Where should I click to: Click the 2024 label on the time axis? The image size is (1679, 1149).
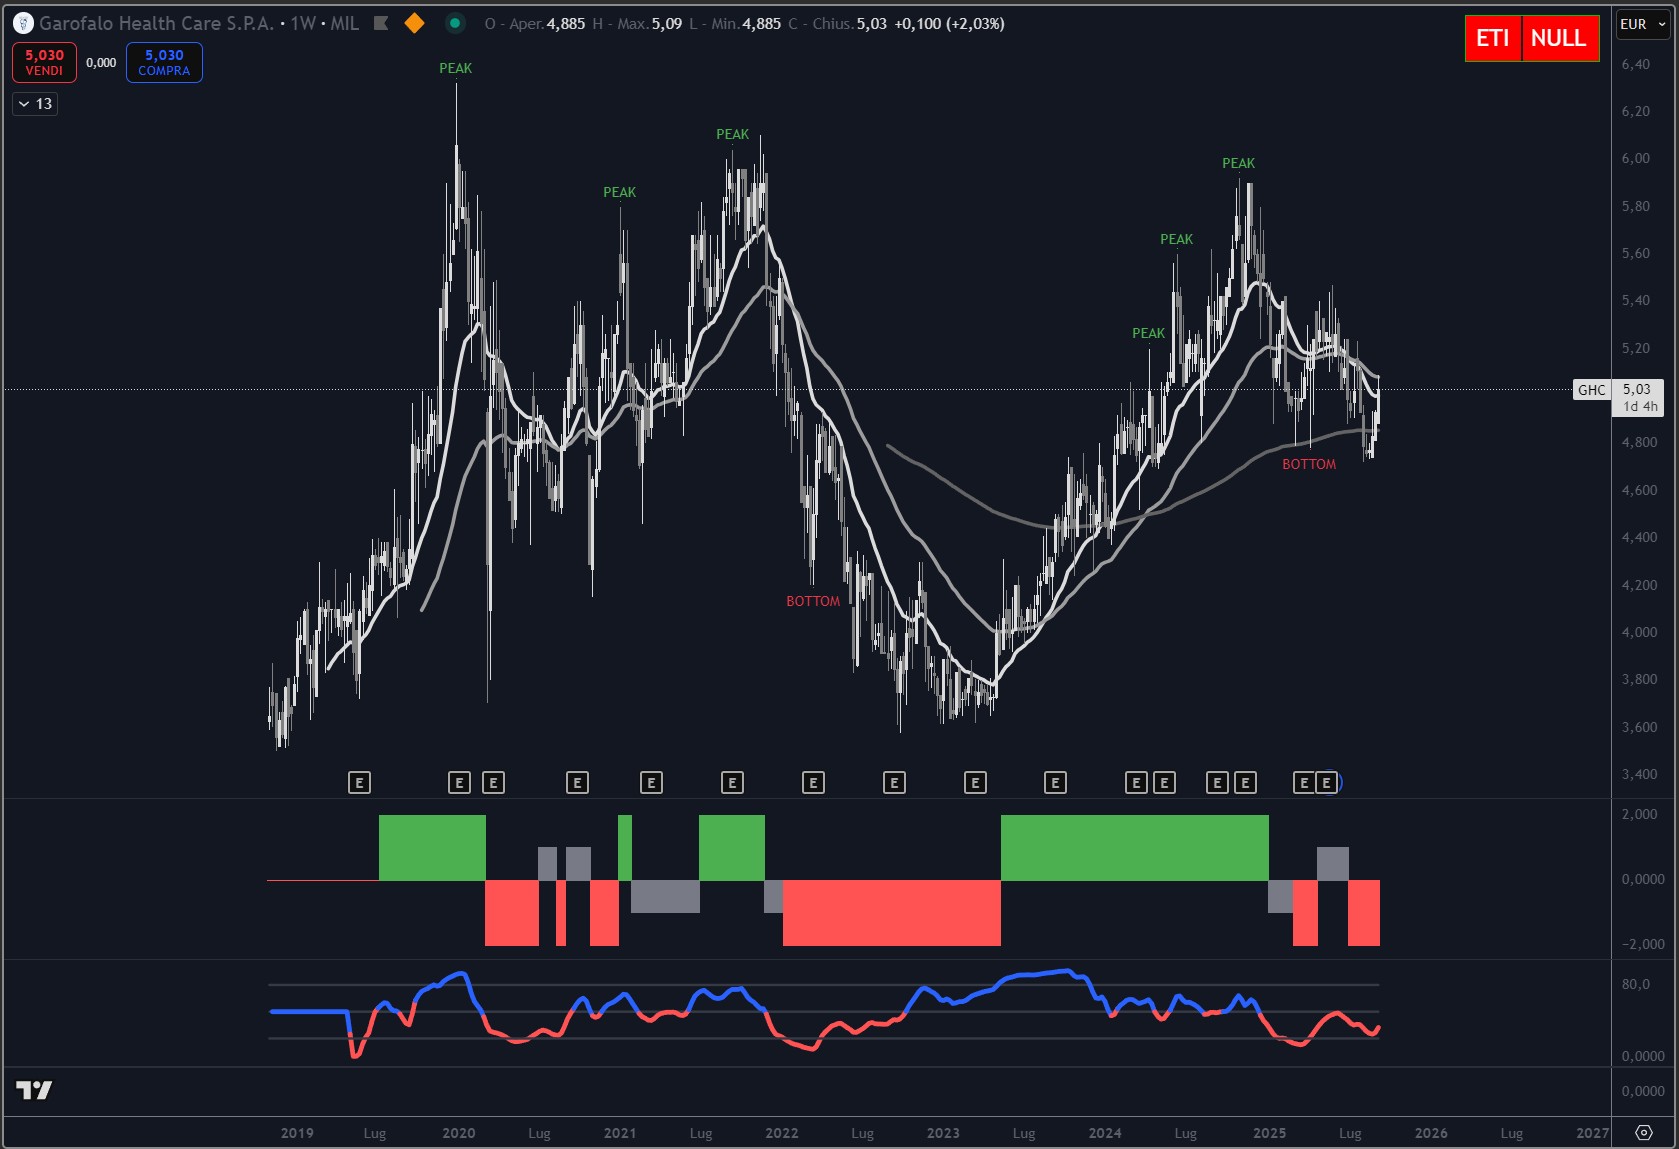tap(1104, 1133)
